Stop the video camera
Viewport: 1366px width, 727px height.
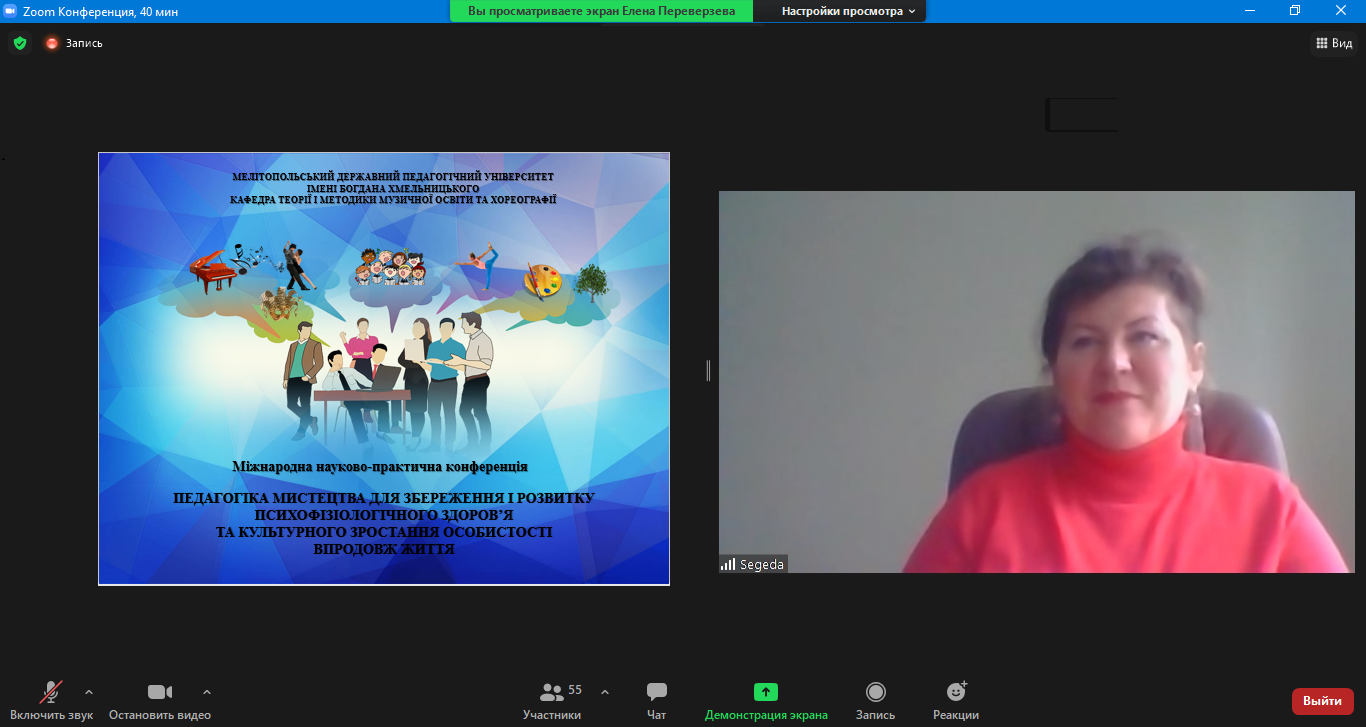point(159,692)
